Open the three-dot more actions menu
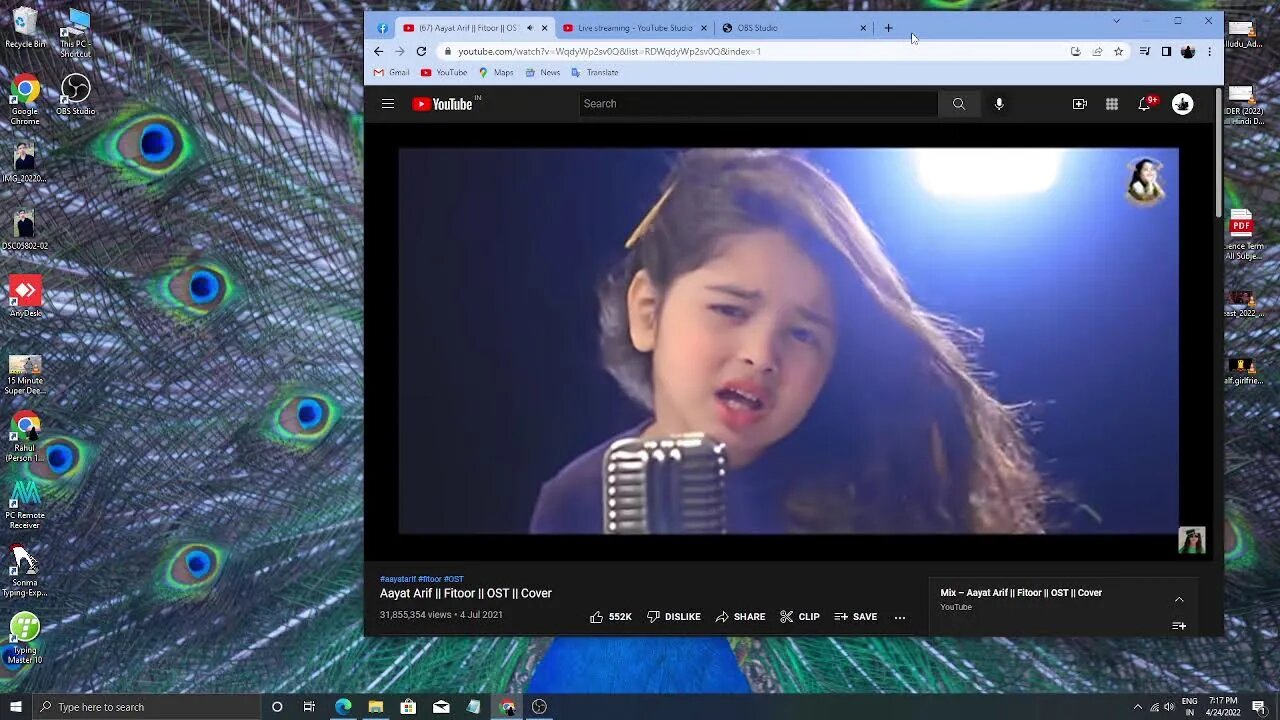The height and width of the screenshot is (720, 1280). pos(900,617)
